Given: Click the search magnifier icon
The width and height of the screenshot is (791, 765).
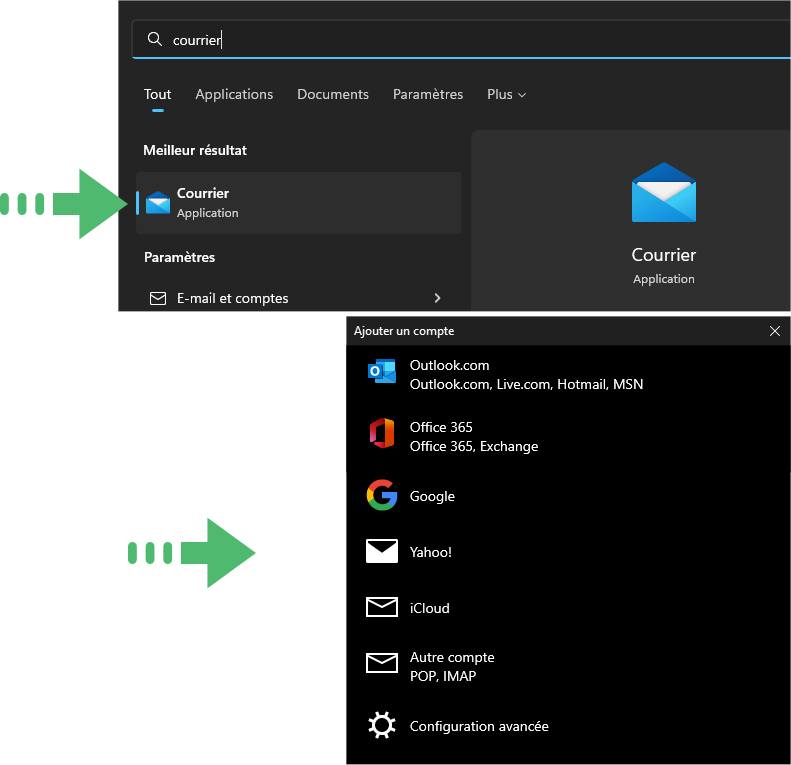Looking at the screenshot, I should 154,39.
